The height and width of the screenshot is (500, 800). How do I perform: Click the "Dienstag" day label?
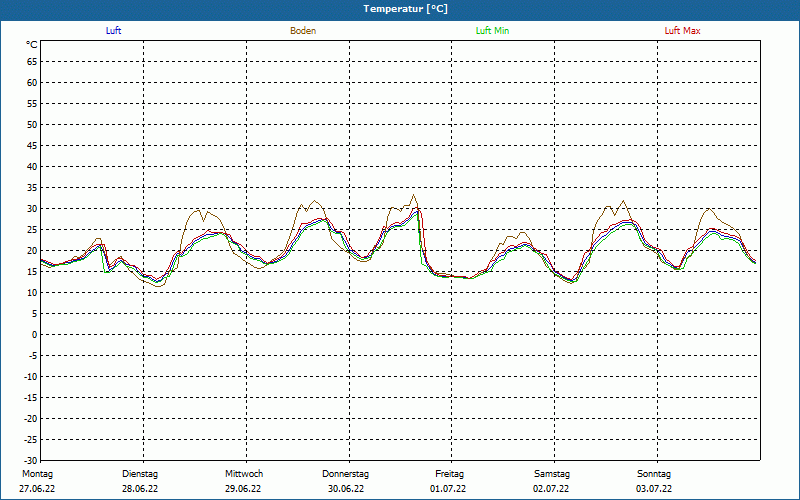click(x=140, y=474)
